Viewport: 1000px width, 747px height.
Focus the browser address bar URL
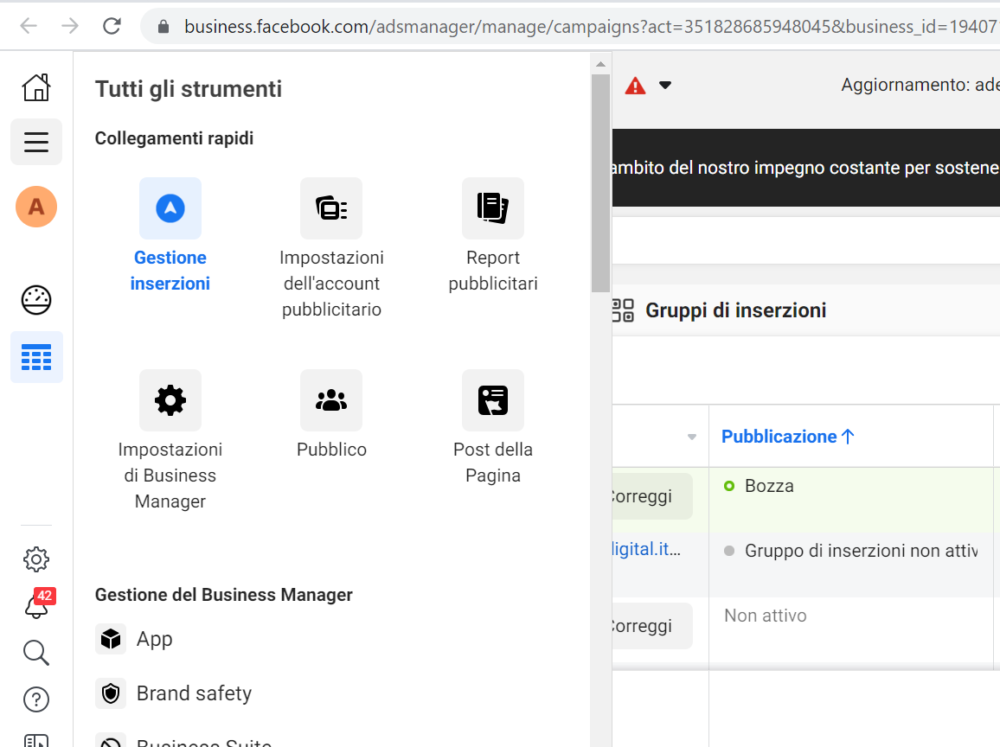(x=590, y=26)
